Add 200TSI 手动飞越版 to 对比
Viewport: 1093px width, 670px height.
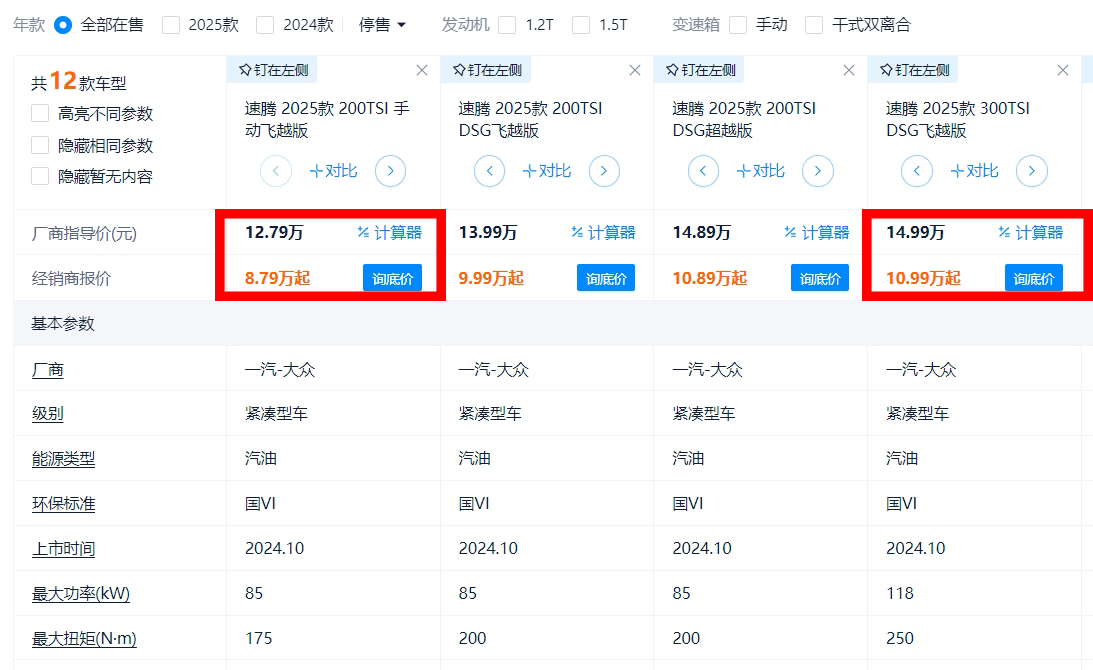click(x=333, y=172)
